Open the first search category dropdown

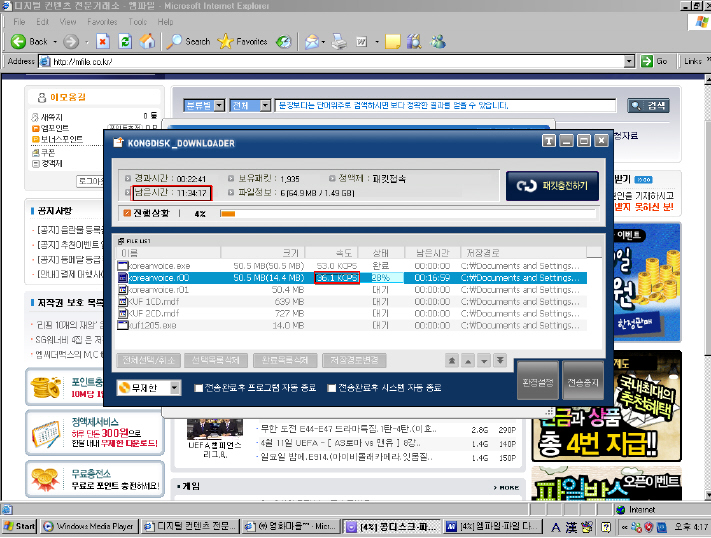click(x=219, y=106)
